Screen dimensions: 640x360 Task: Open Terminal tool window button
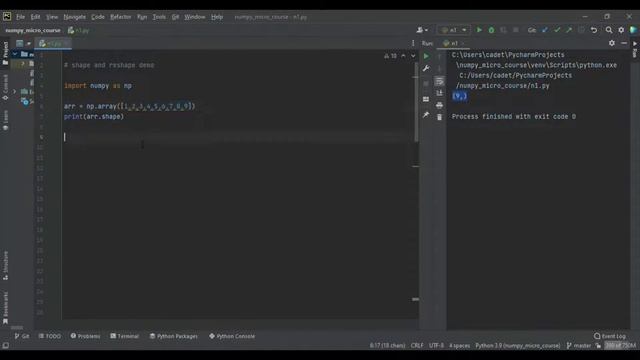(124, 336)
